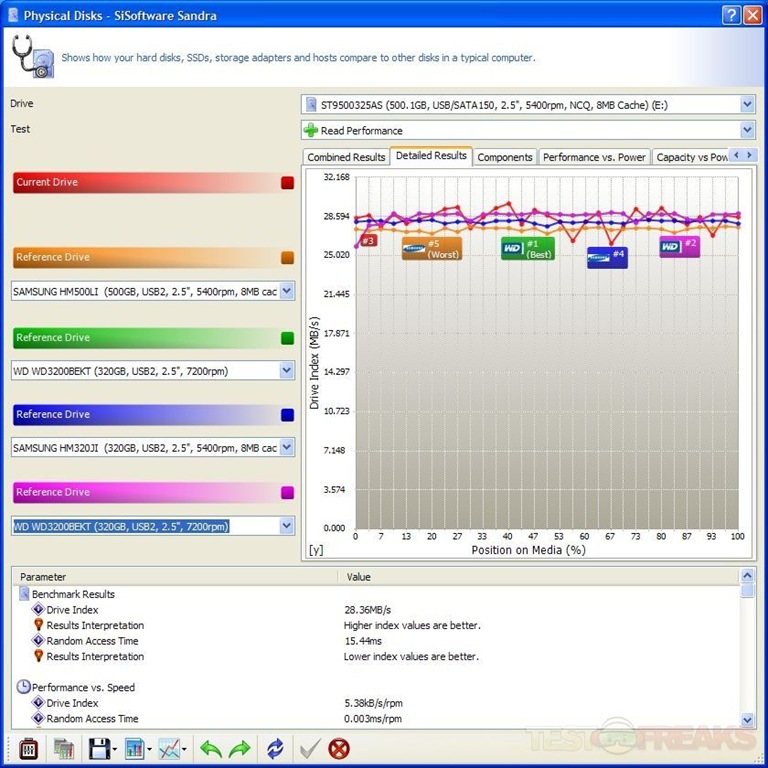The image size is (768, 768).
Task: Click the green back arrow icon
Action: [x=210, y=747]
